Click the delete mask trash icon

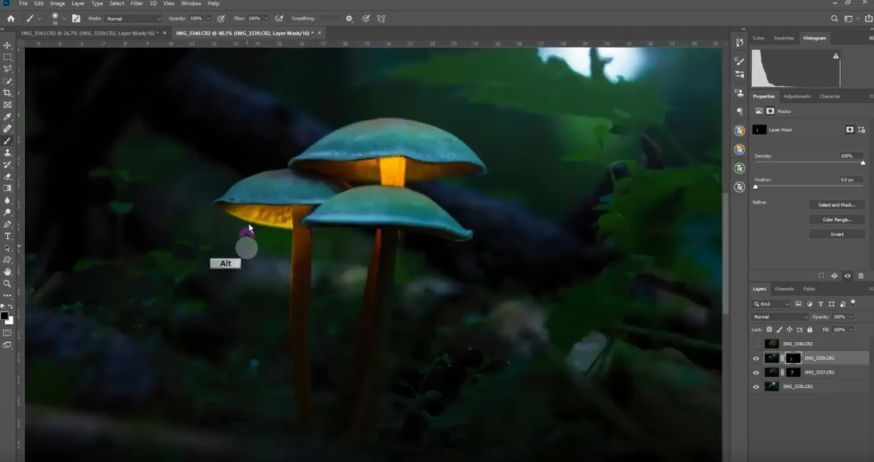(x=861, y=276)
